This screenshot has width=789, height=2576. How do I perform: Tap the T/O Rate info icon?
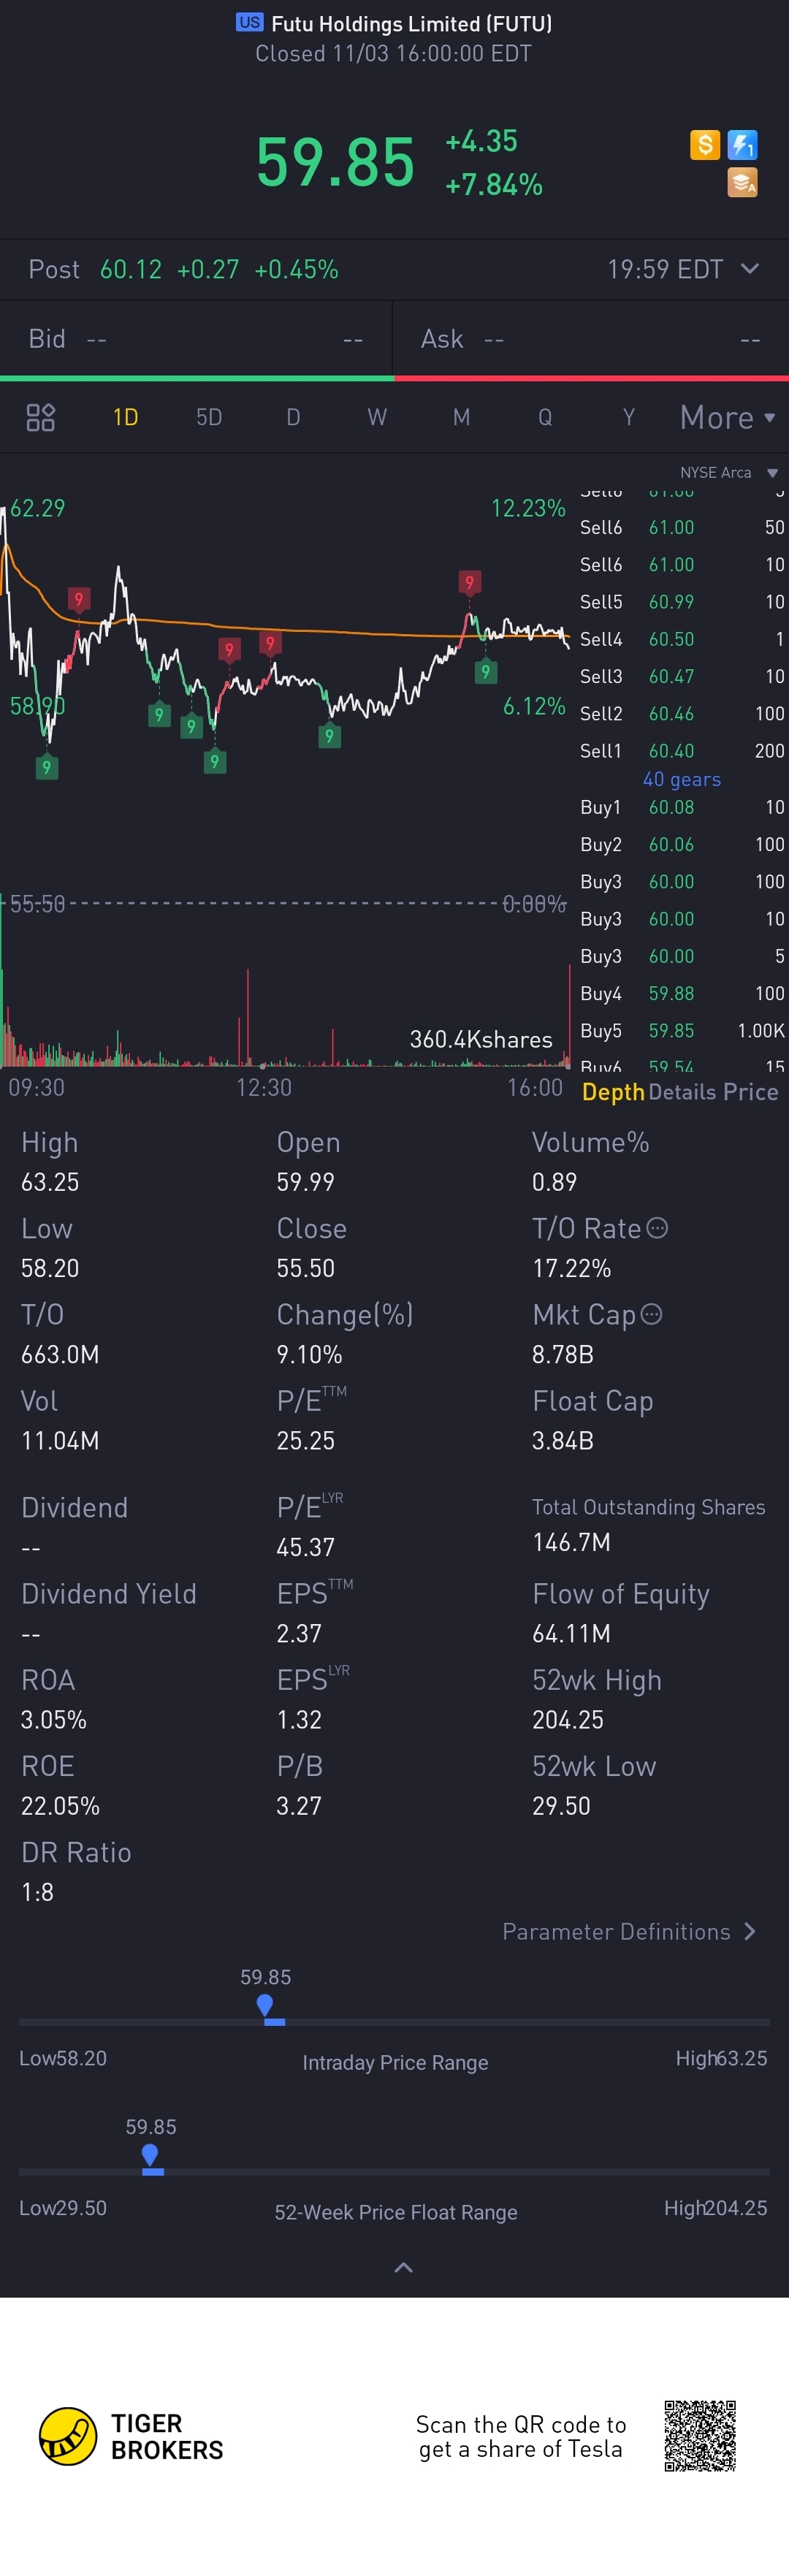657,1228
